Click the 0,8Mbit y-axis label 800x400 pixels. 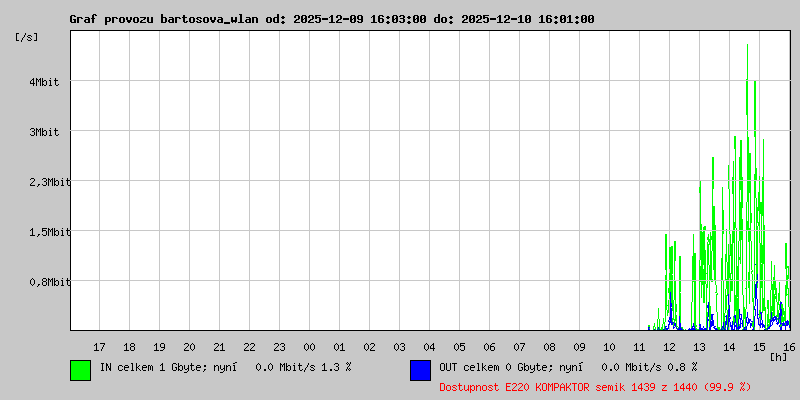(x=50, y=282)
